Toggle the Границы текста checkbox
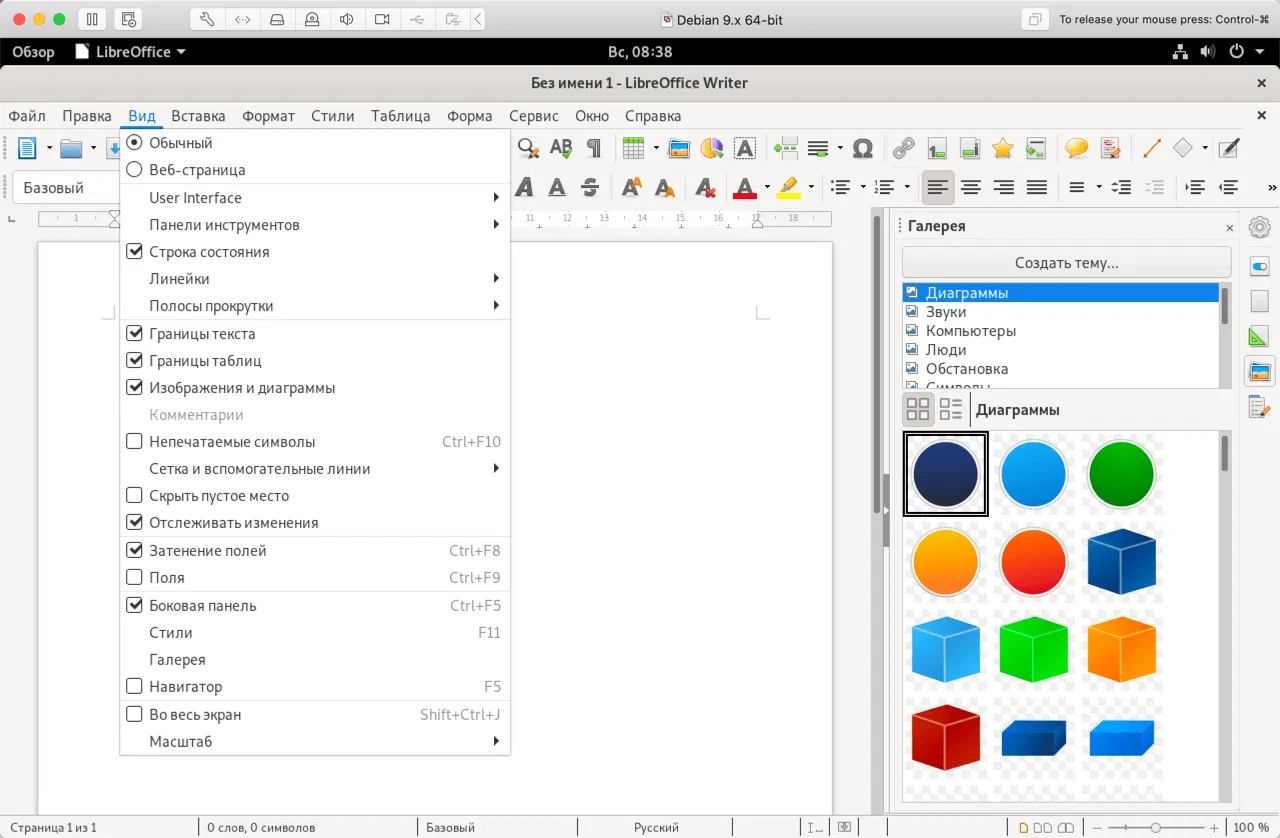 coord(315,334)
